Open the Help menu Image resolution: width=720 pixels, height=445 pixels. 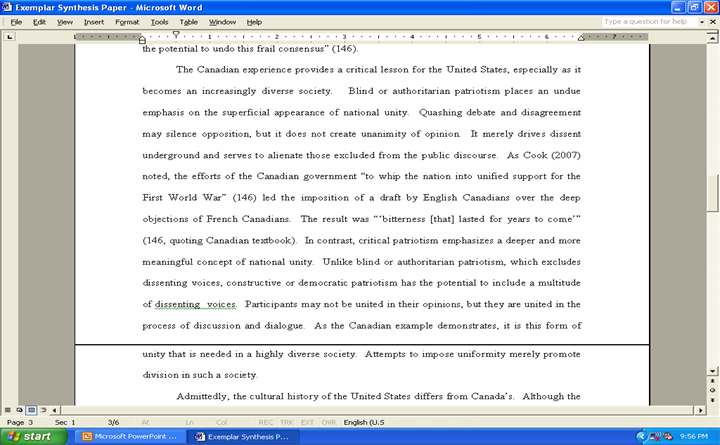pos(254,22)
